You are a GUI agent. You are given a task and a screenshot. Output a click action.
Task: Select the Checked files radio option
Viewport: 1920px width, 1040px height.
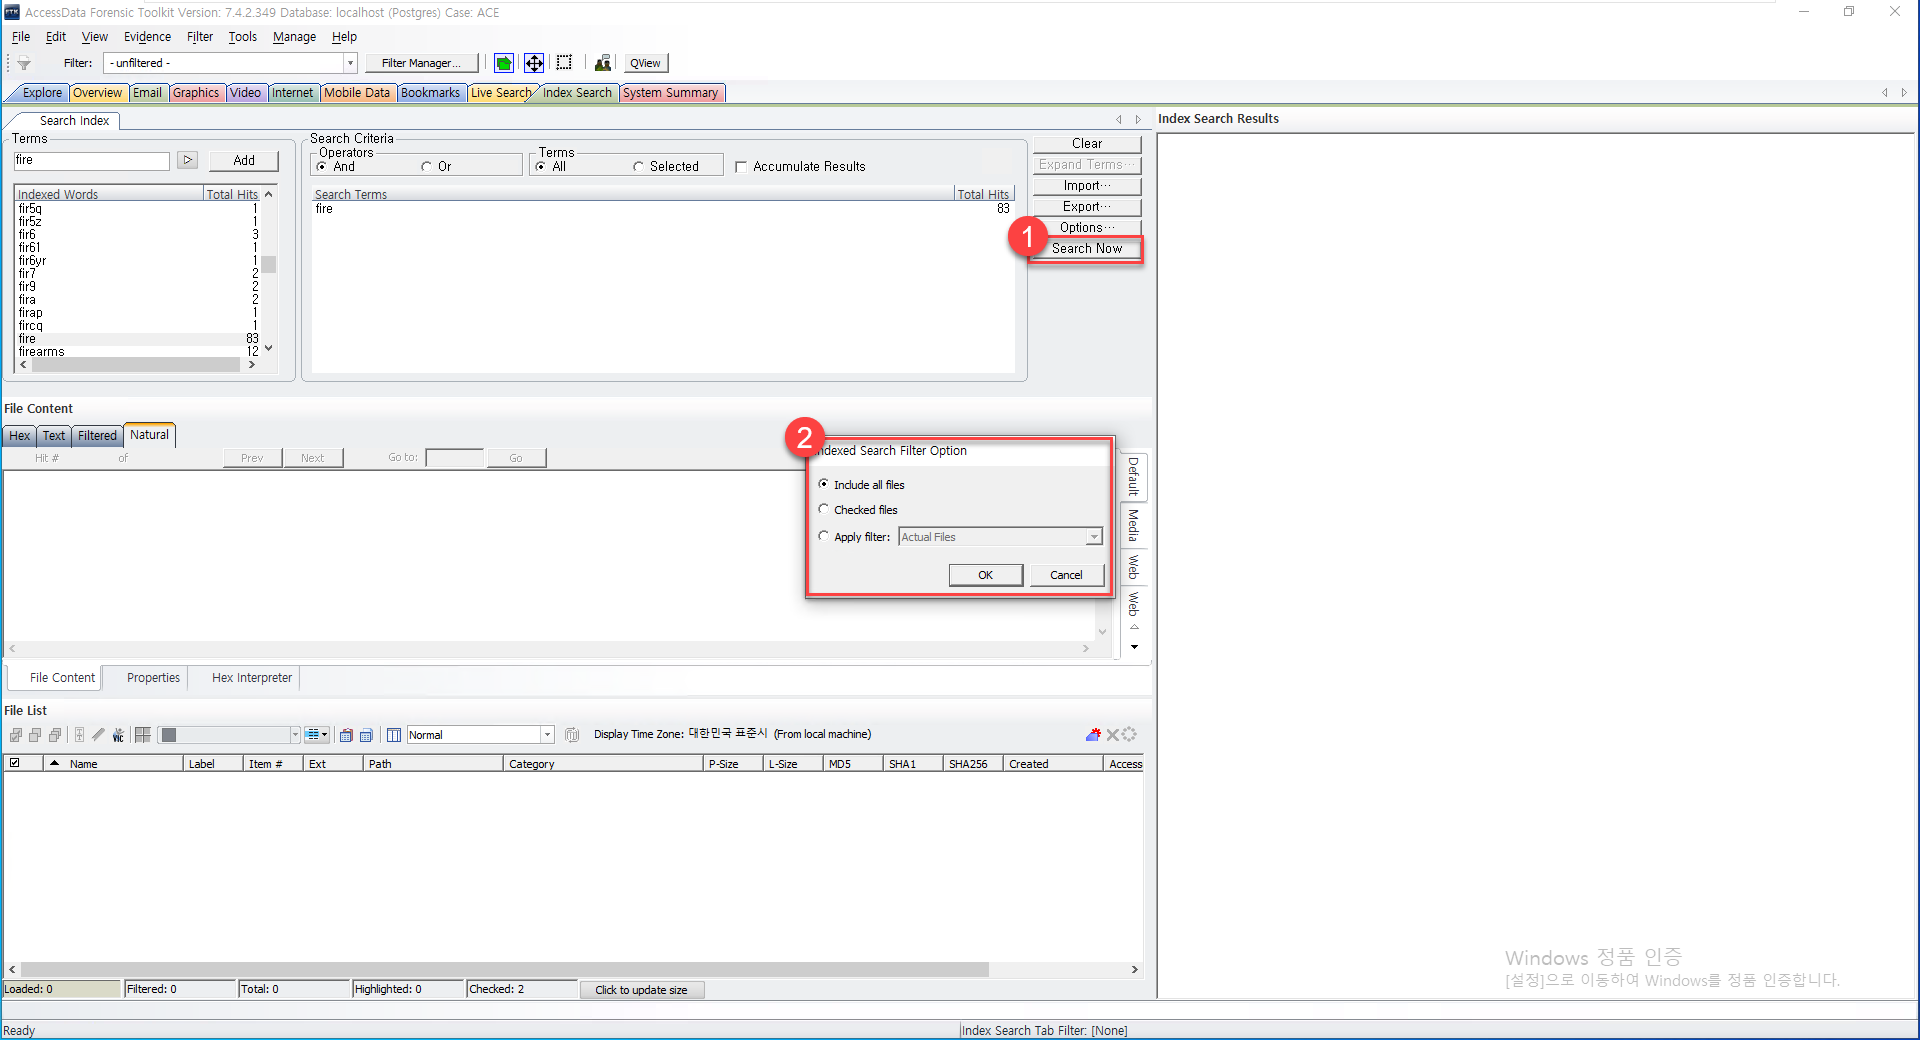pos(823,510)
